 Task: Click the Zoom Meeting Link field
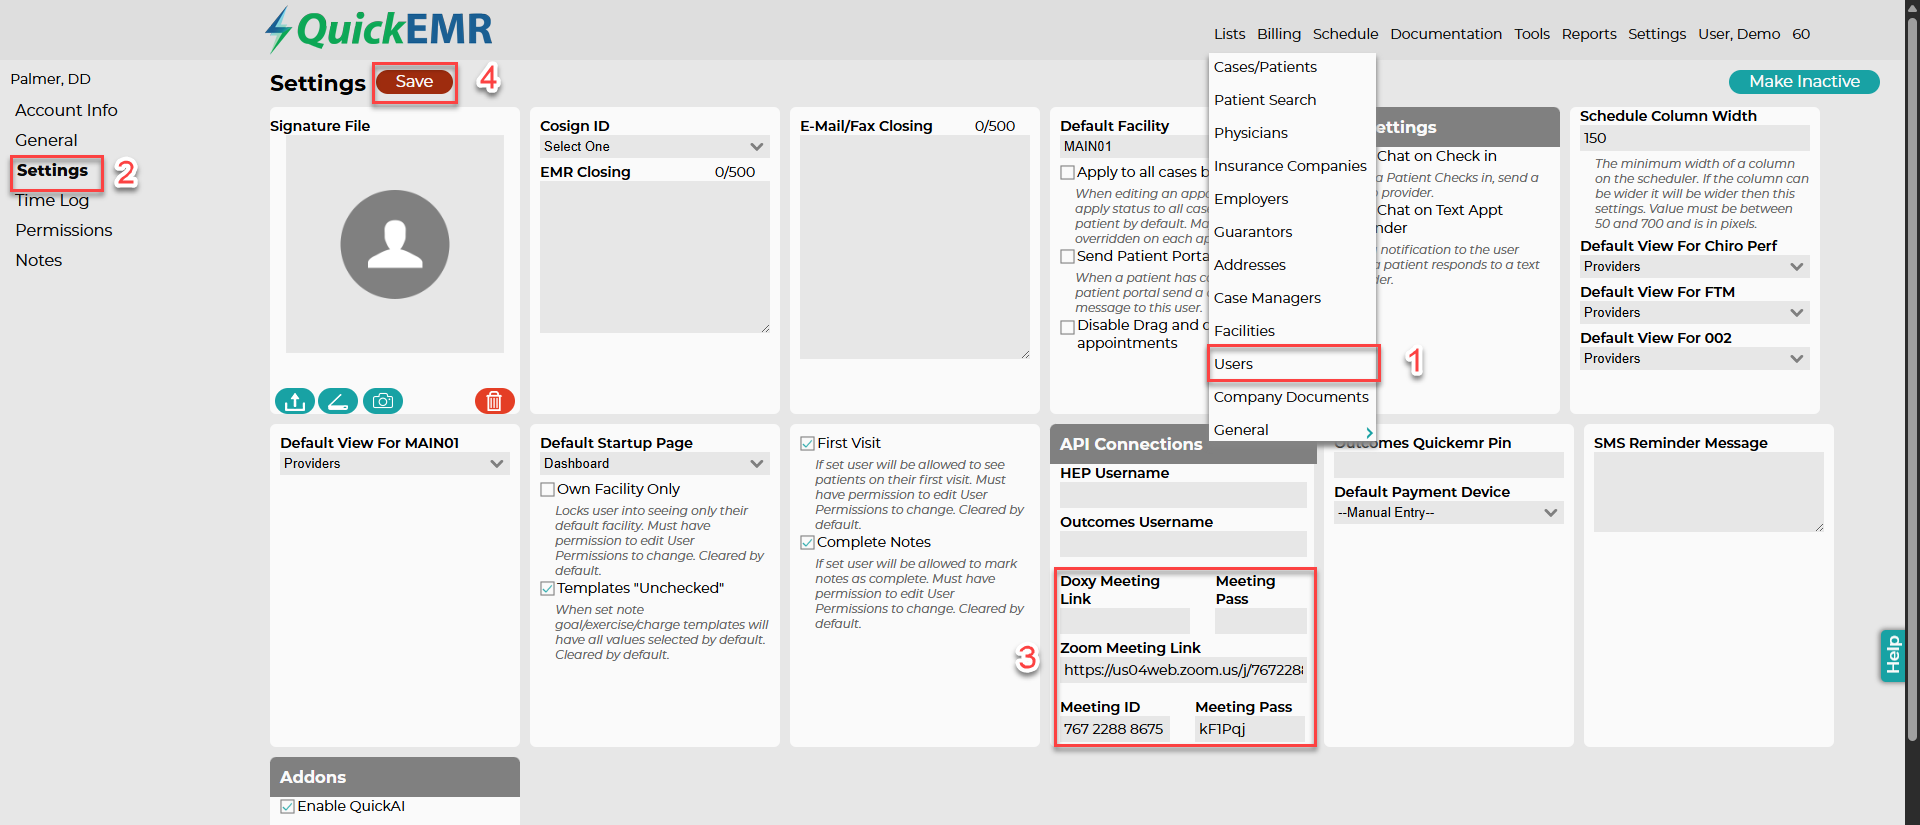(1183, 670)
